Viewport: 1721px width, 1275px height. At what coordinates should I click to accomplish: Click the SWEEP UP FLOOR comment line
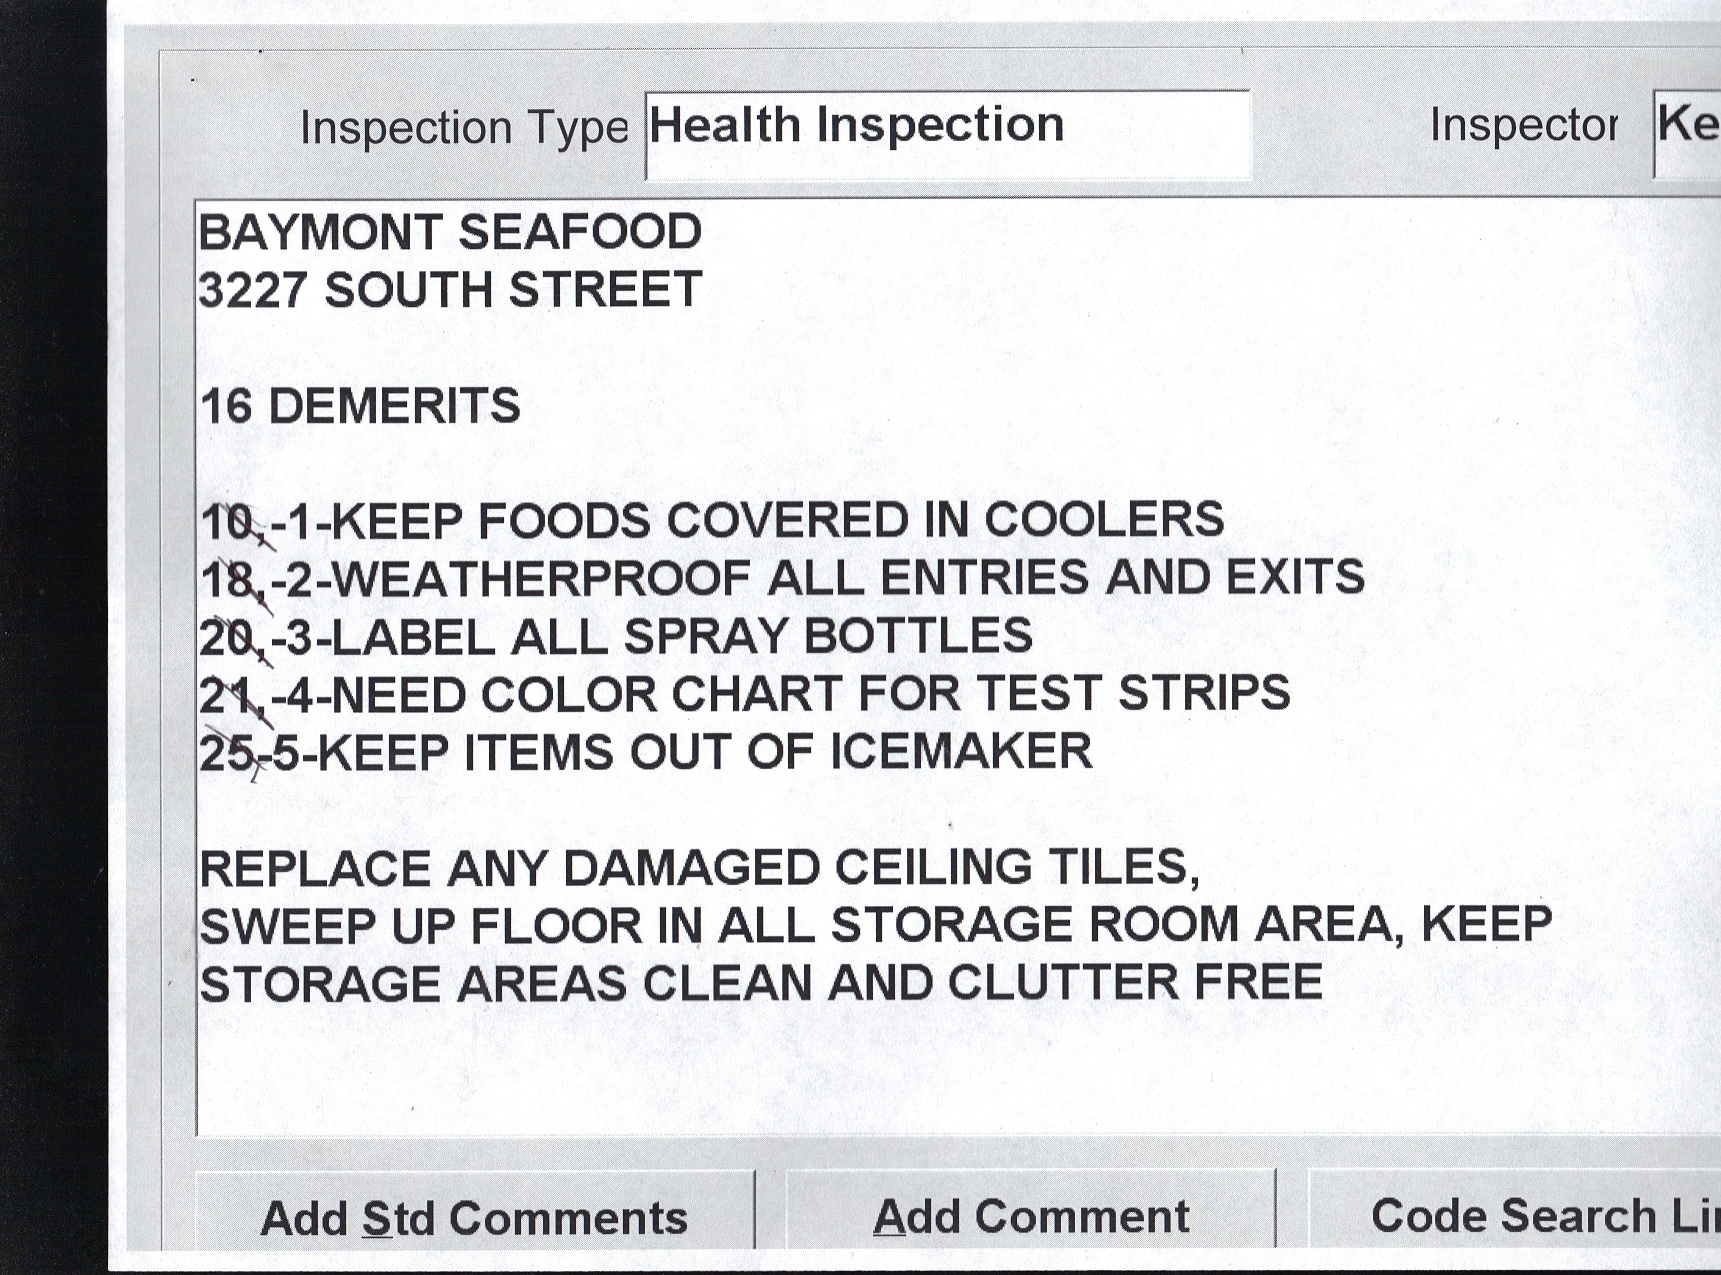coord(875,925)
